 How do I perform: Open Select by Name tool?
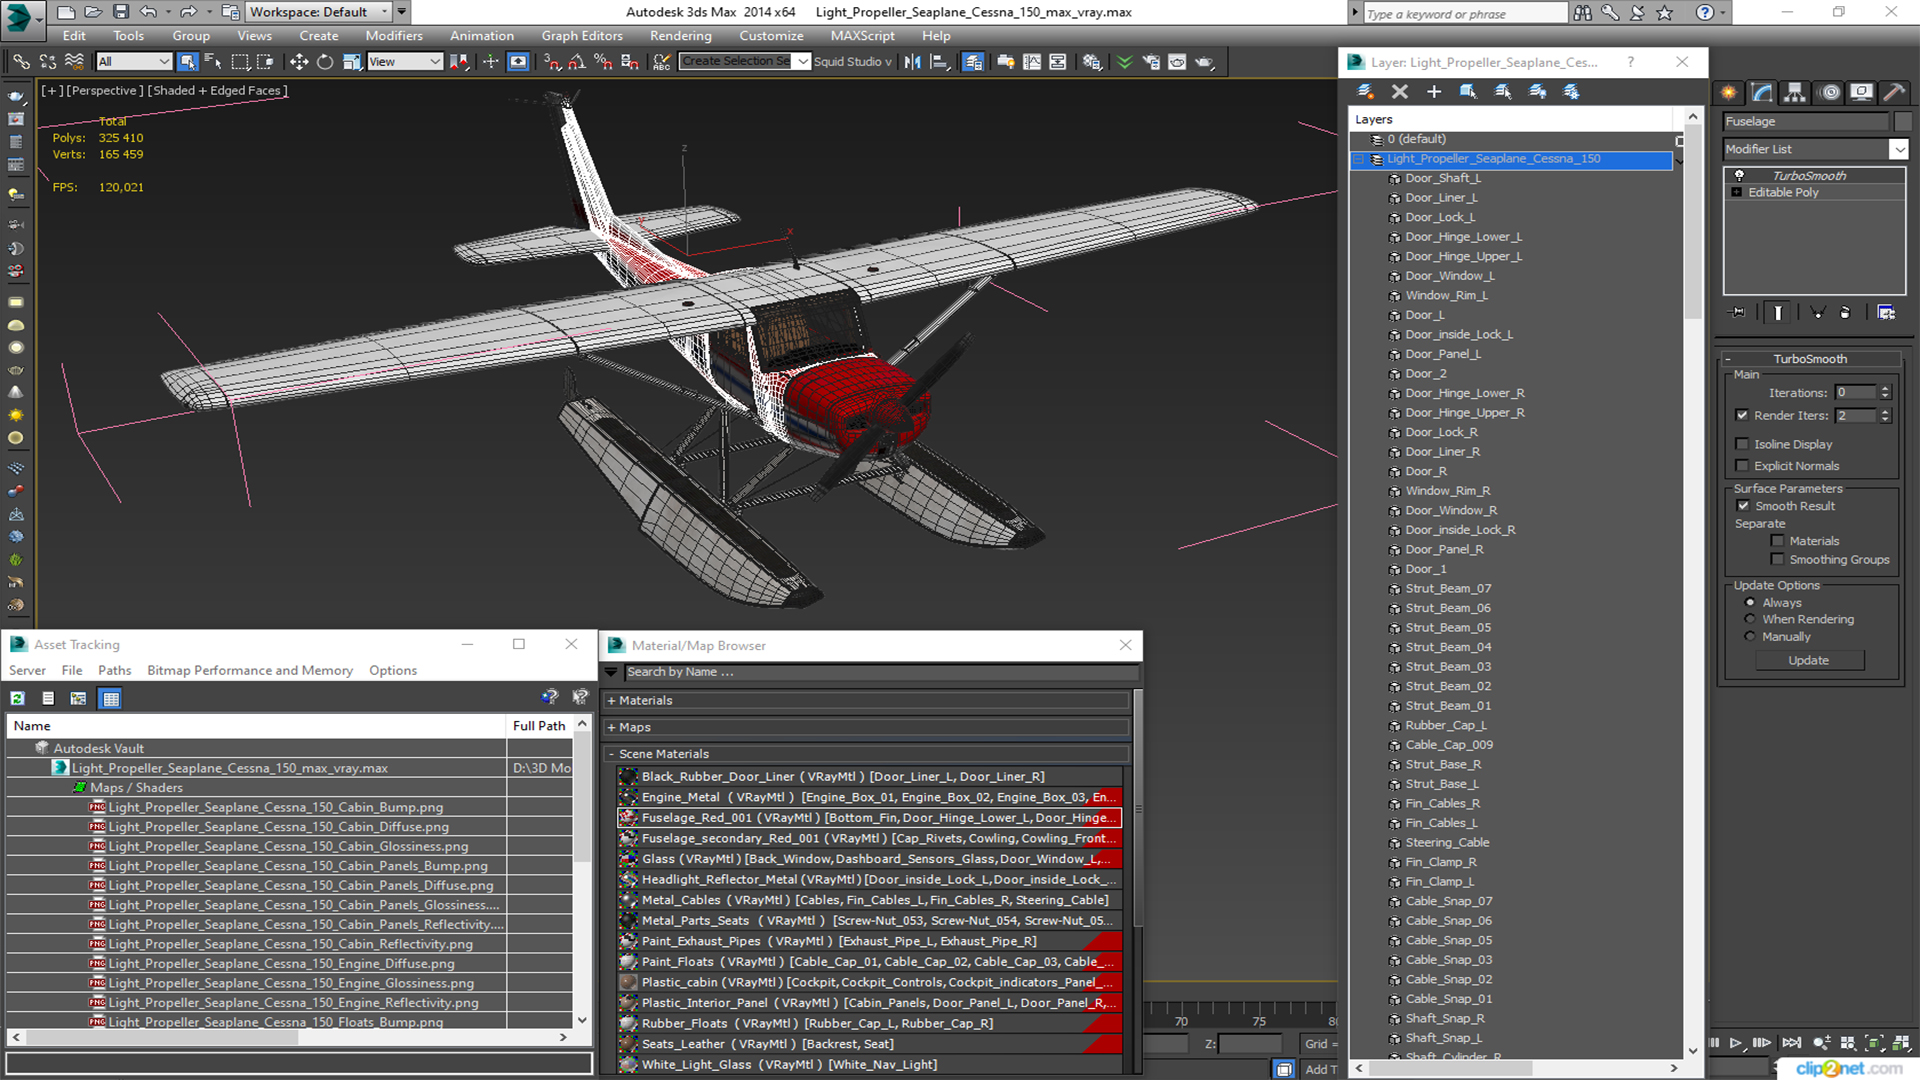coord(213,62)
